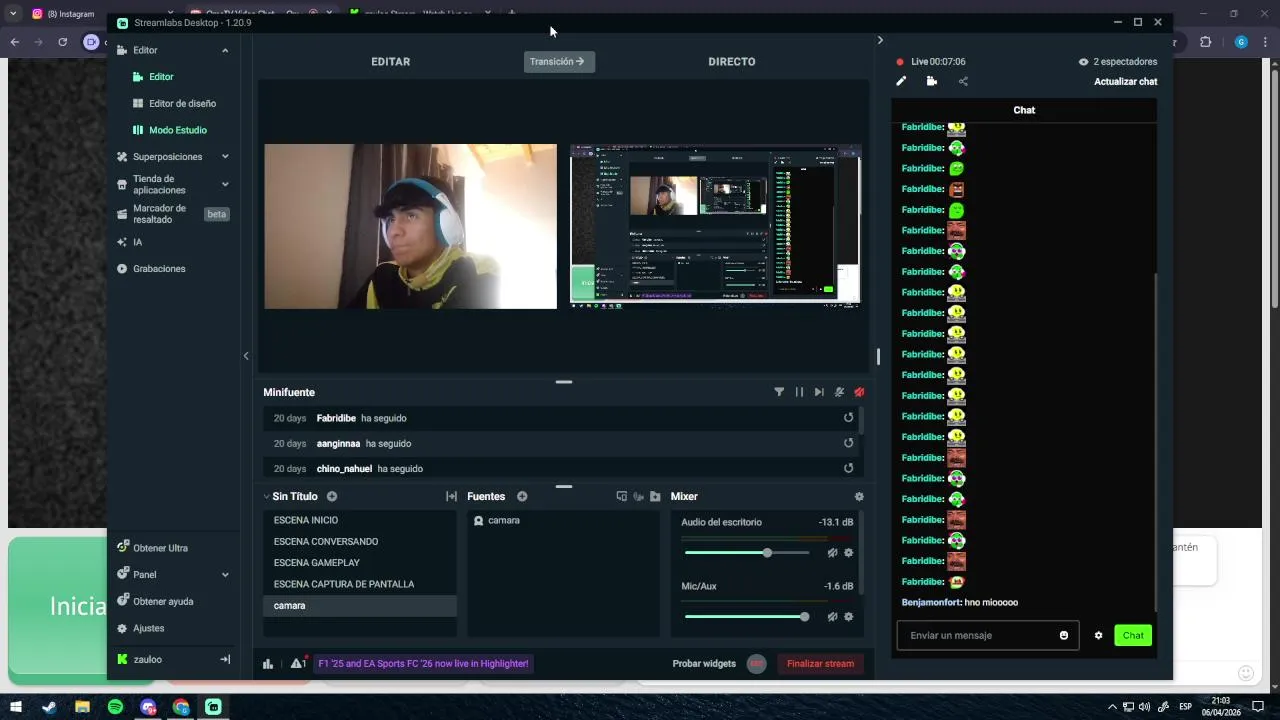Open Spotify from the taskbar

click(115, 707)
